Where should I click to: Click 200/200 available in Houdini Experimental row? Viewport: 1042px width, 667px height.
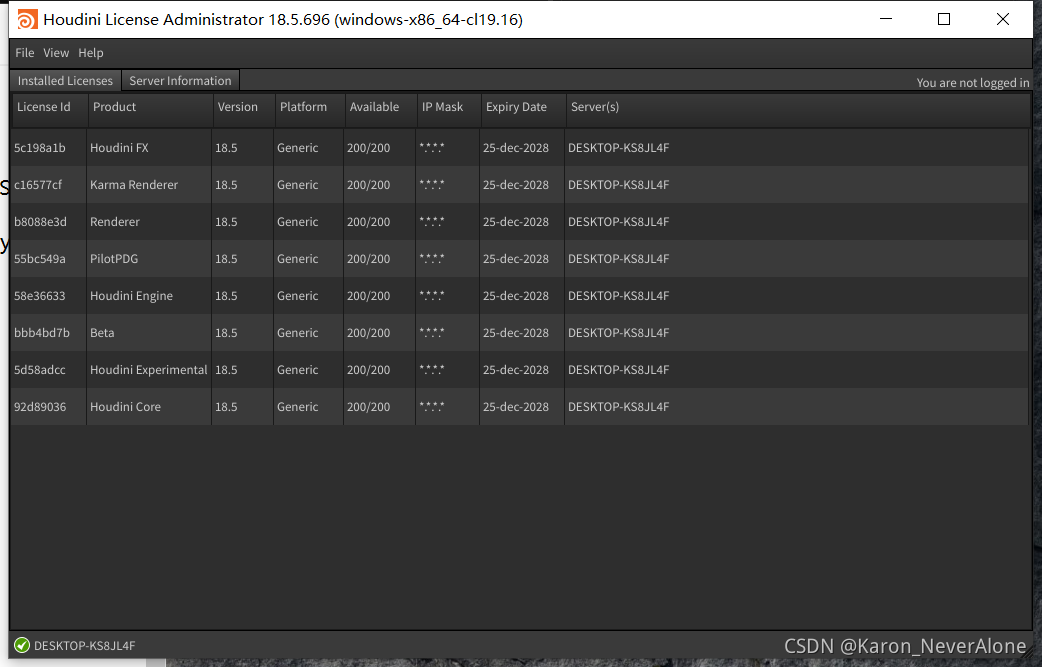pyautogui.click(x=368, y=370)
